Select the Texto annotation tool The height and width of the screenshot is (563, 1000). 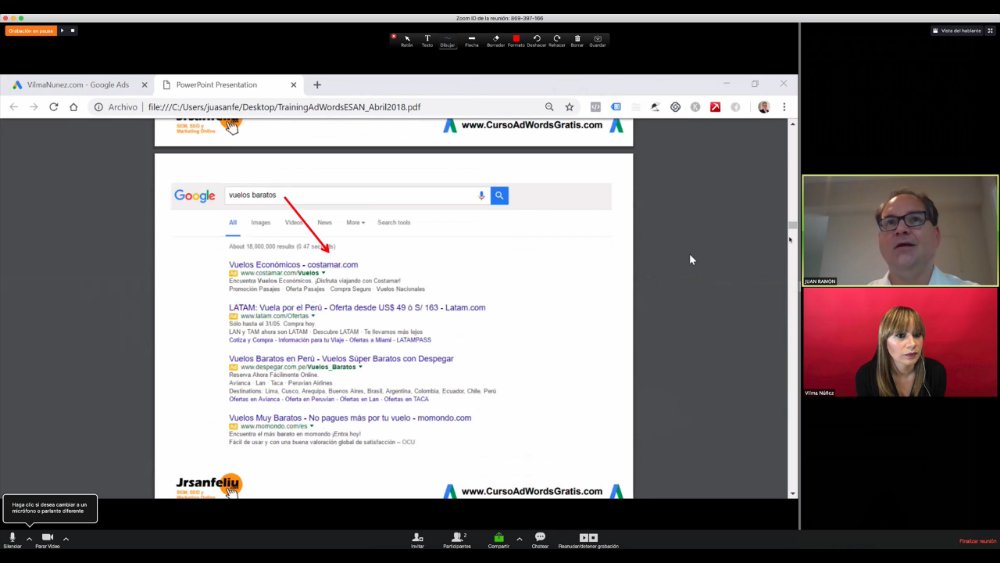[x=427, y=41]
